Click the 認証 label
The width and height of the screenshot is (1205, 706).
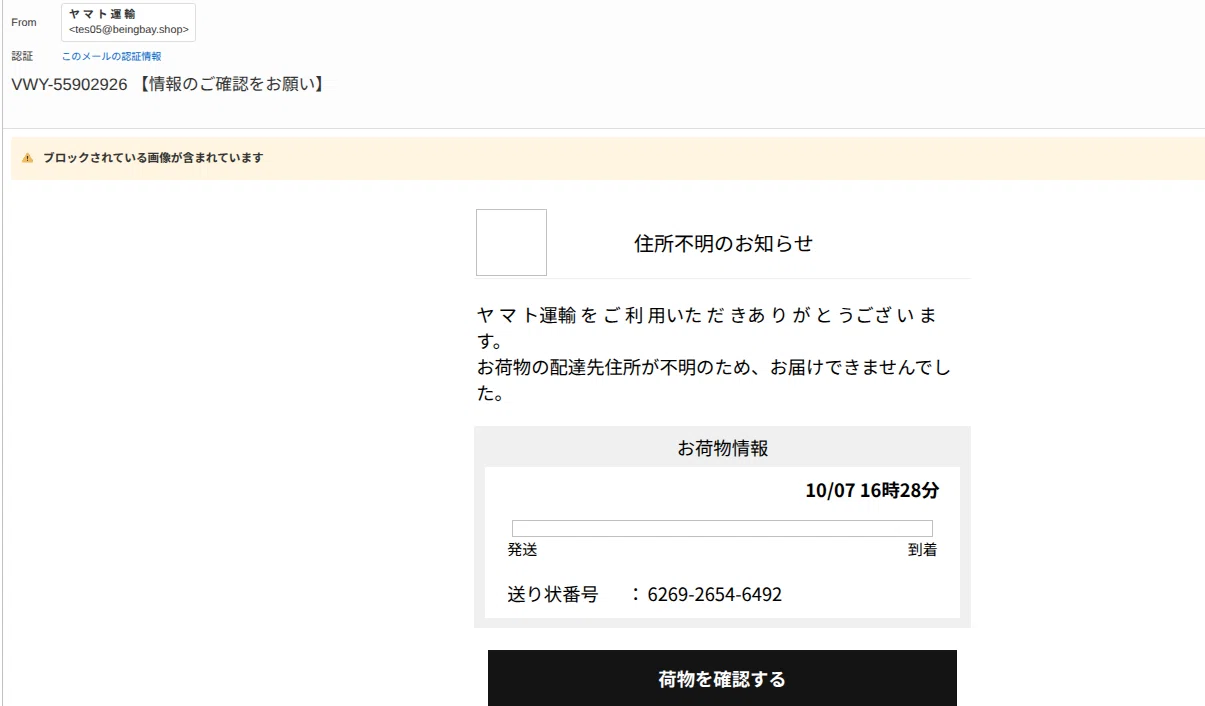tap(22, 57)
